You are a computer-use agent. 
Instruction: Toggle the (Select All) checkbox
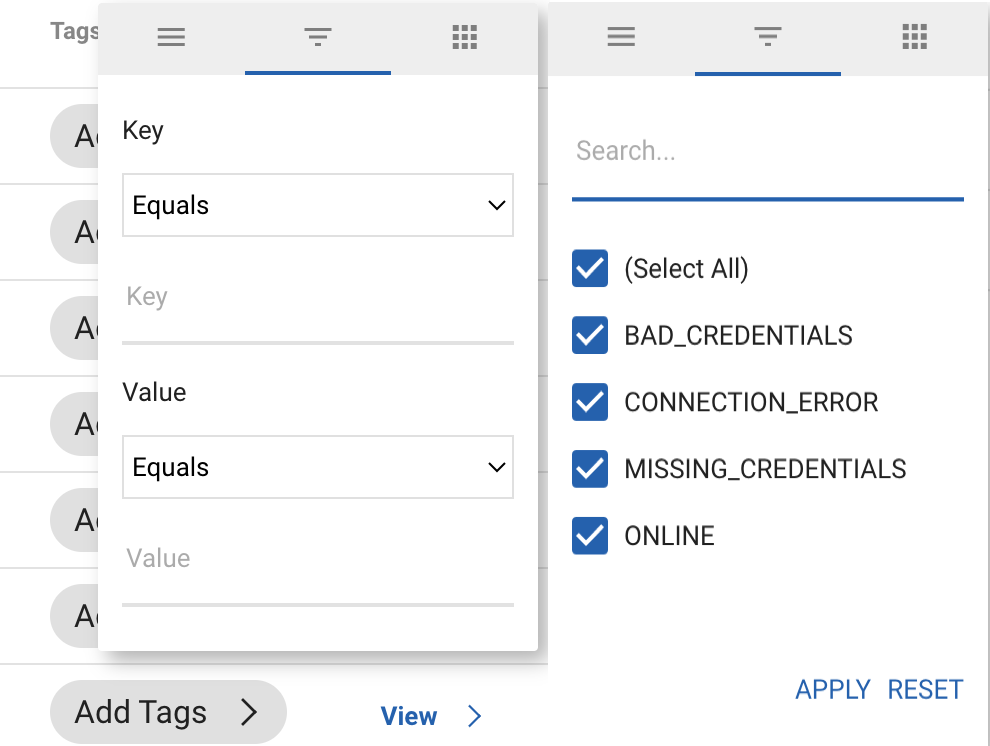590,269
